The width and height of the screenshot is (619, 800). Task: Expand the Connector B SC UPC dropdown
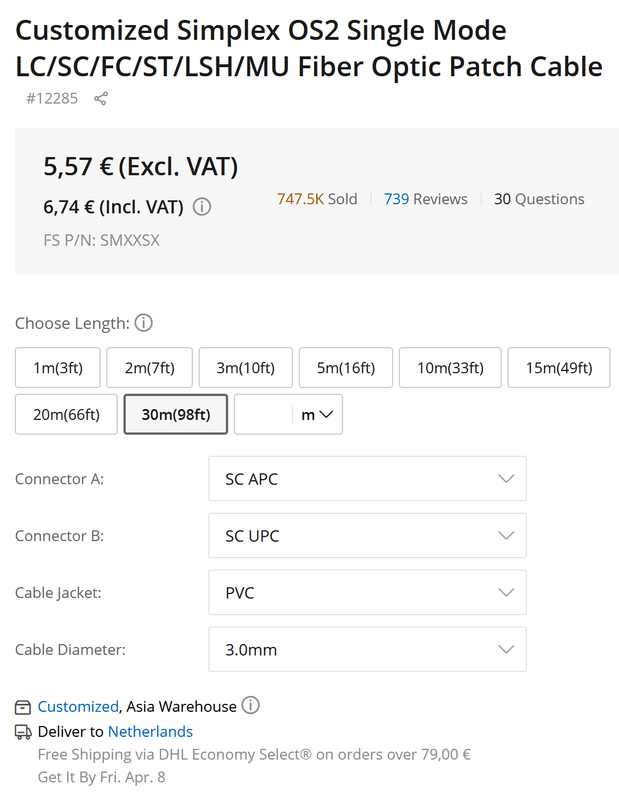367,536
